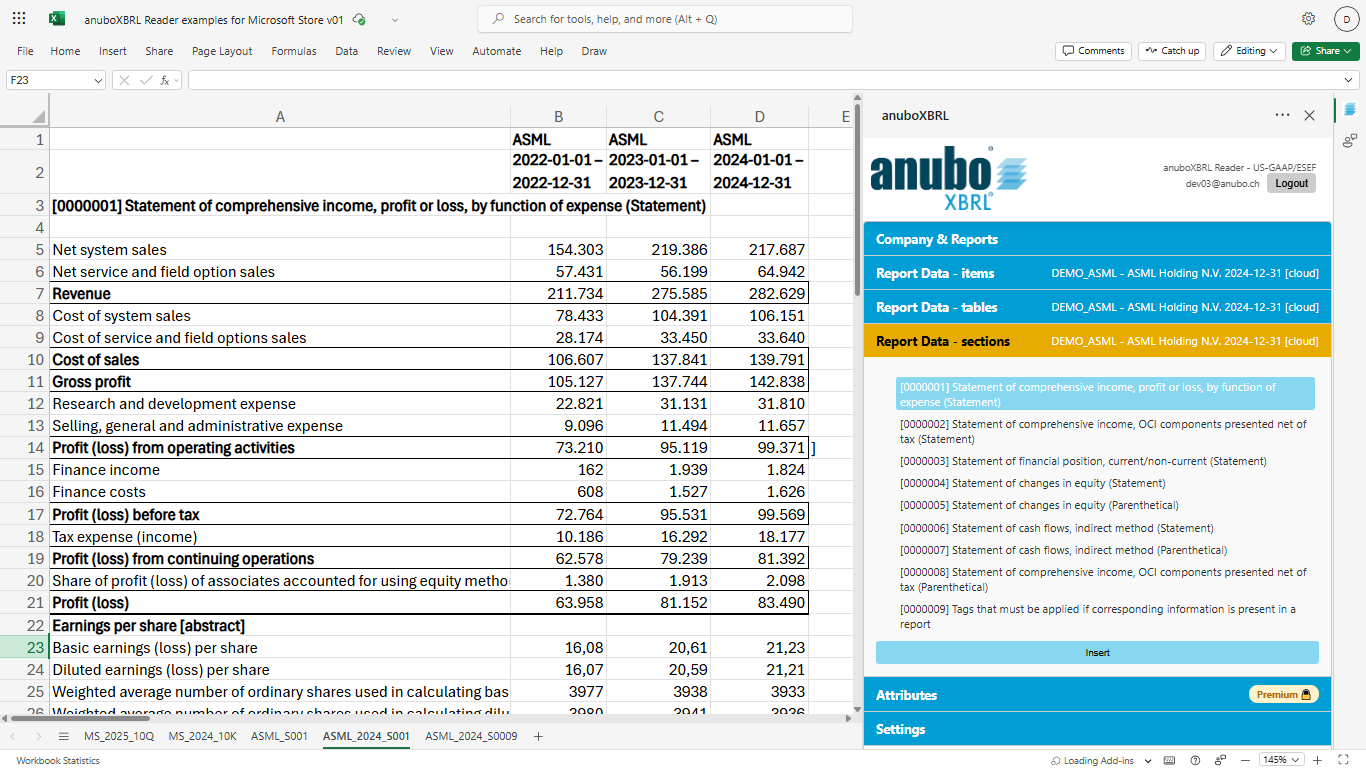This screenshot has width=1366, height=768.
Task: Open the 145% zoom level dropdown
Action: (1281, 760)
